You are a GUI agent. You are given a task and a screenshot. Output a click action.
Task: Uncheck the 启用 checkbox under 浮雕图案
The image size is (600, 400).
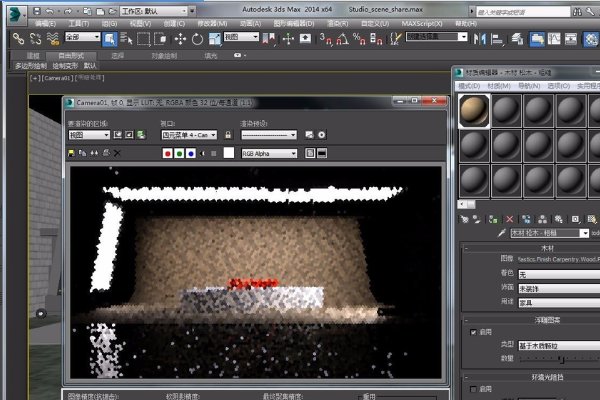click(473, 332)
